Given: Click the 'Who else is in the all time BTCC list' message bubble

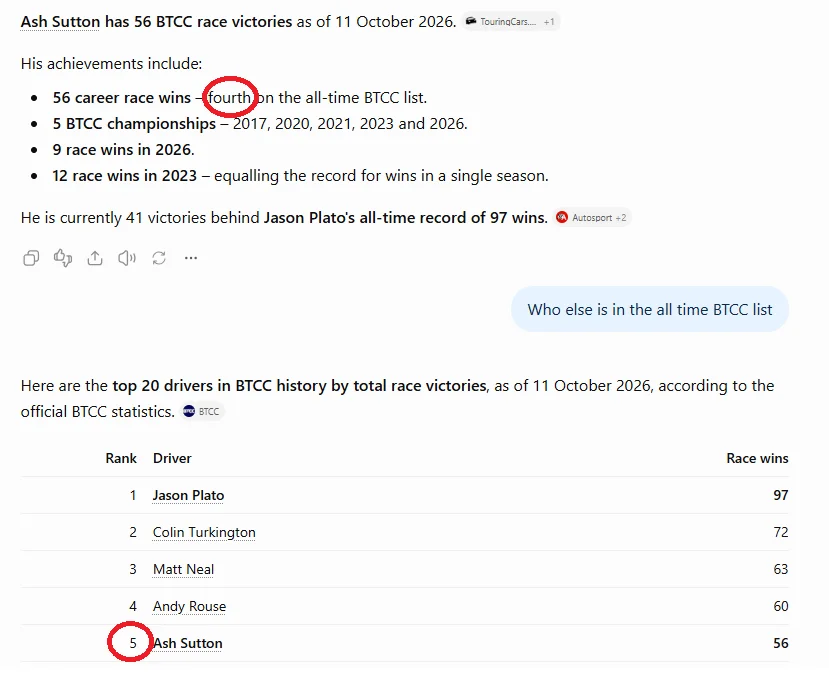Looking at the screenshot, I should click(x=650, y=309).
